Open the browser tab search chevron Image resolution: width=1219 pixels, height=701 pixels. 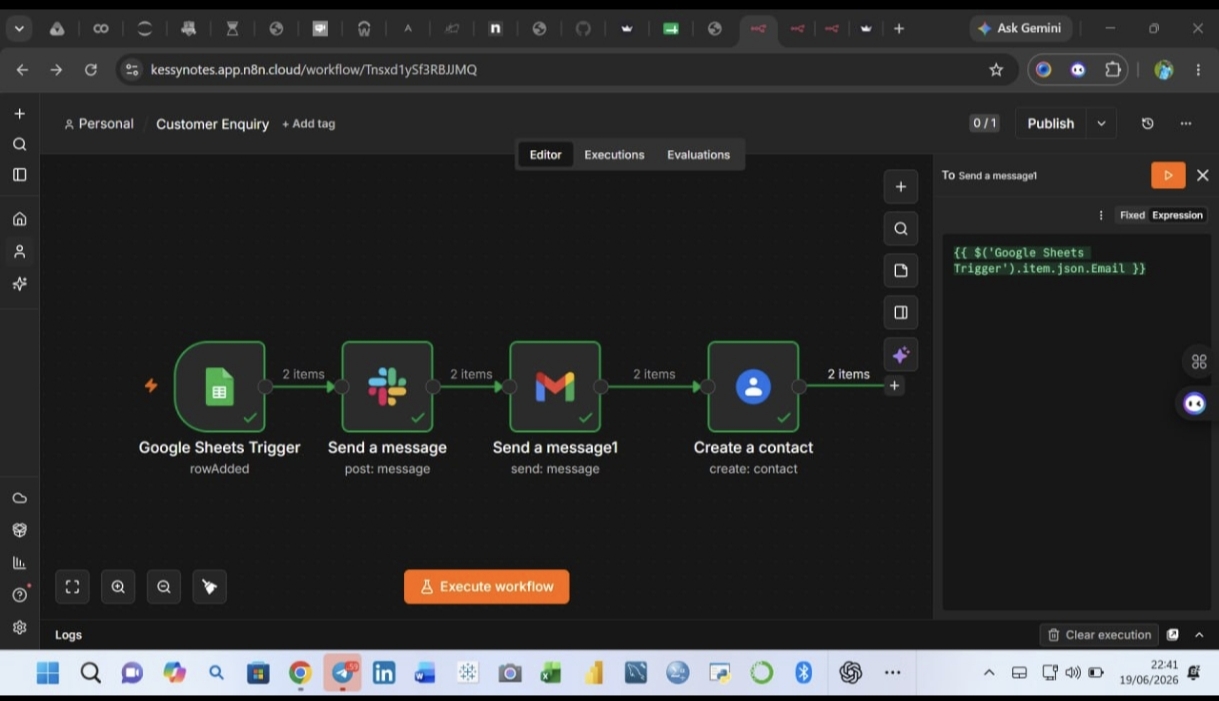[x=19, y=29]
